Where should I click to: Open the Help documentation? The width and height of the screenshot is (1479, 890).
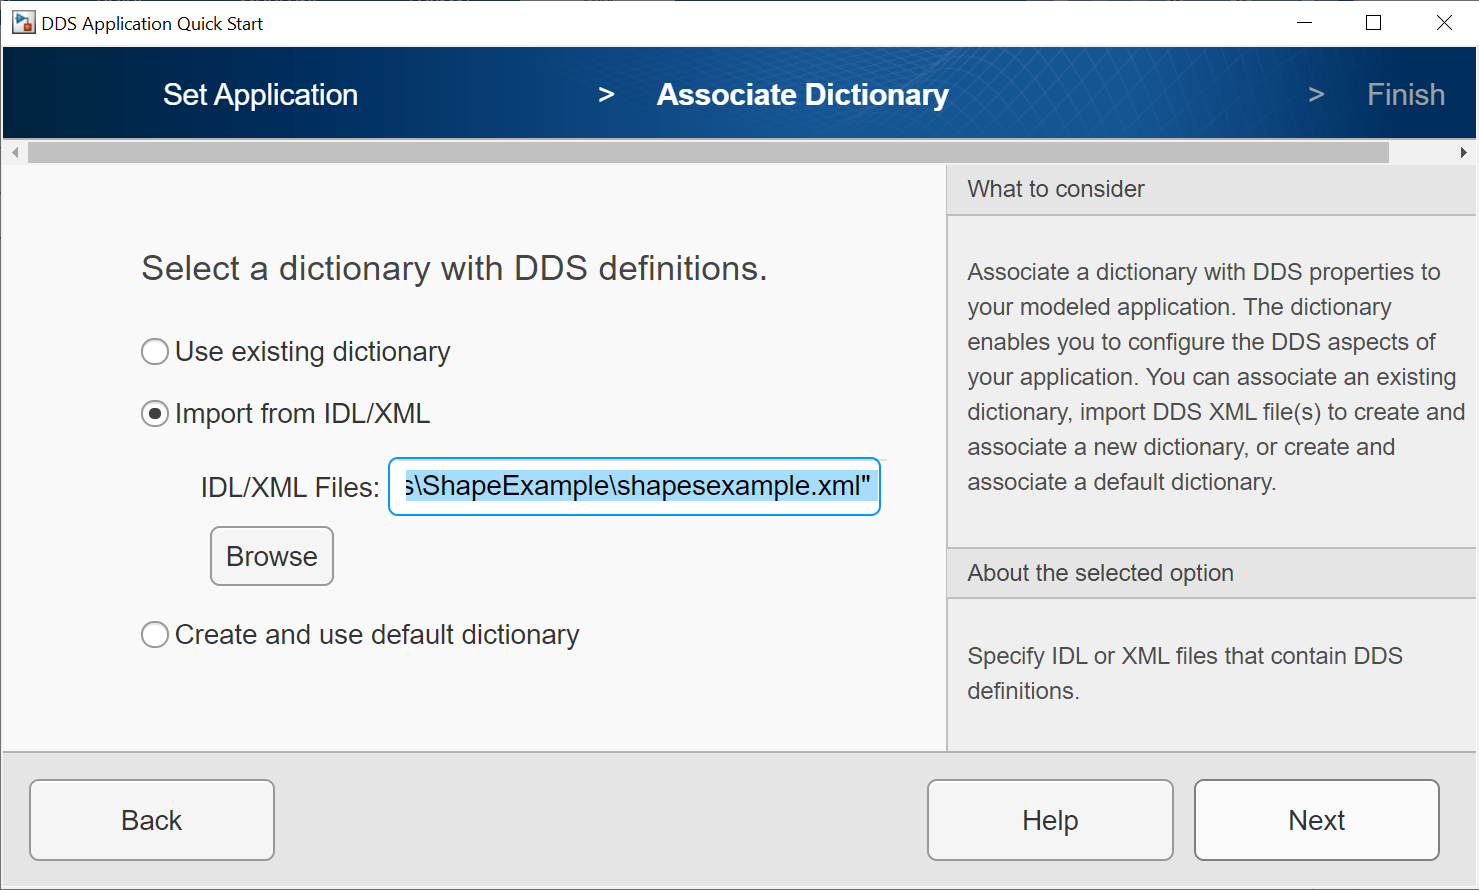1050,820
